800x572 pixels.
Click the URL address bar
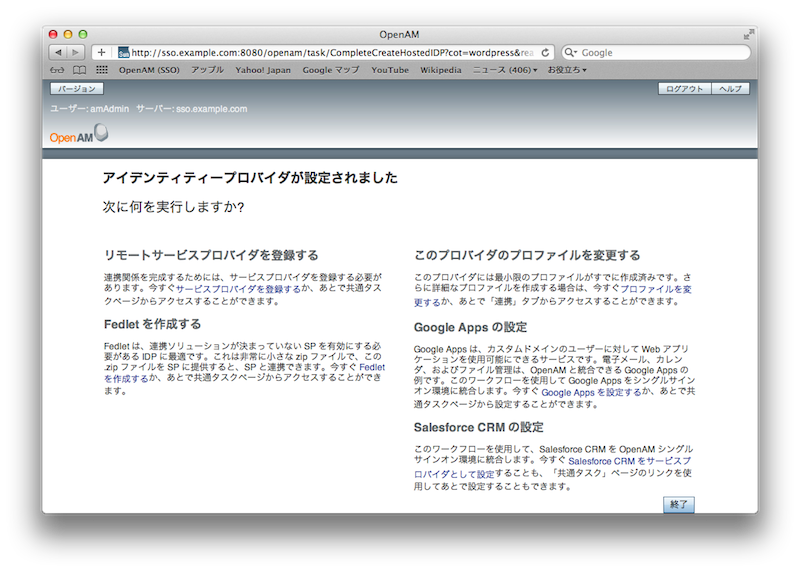(x=330, y=52)
